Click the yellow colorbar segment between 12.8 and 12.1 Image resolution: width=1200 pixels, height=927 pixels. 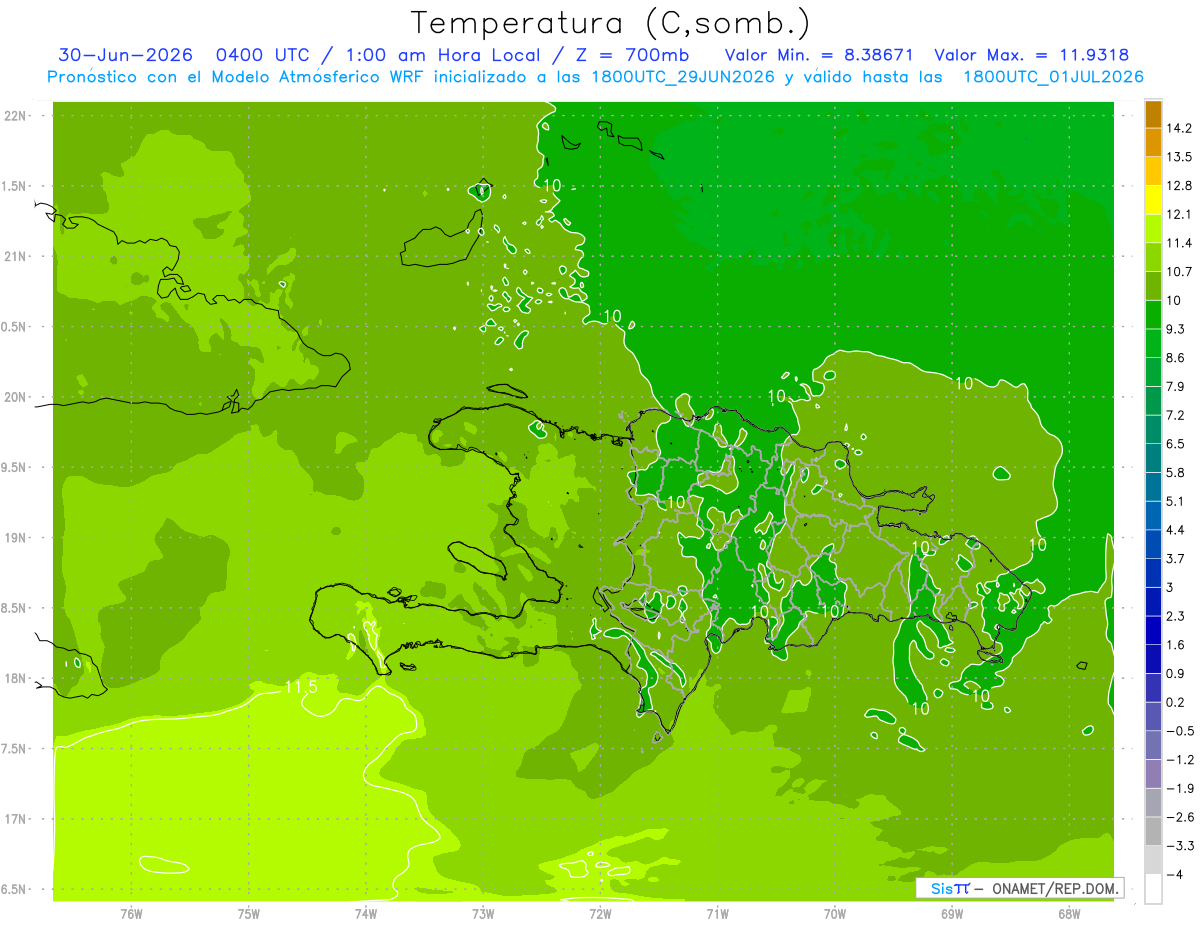[1153, 200]
